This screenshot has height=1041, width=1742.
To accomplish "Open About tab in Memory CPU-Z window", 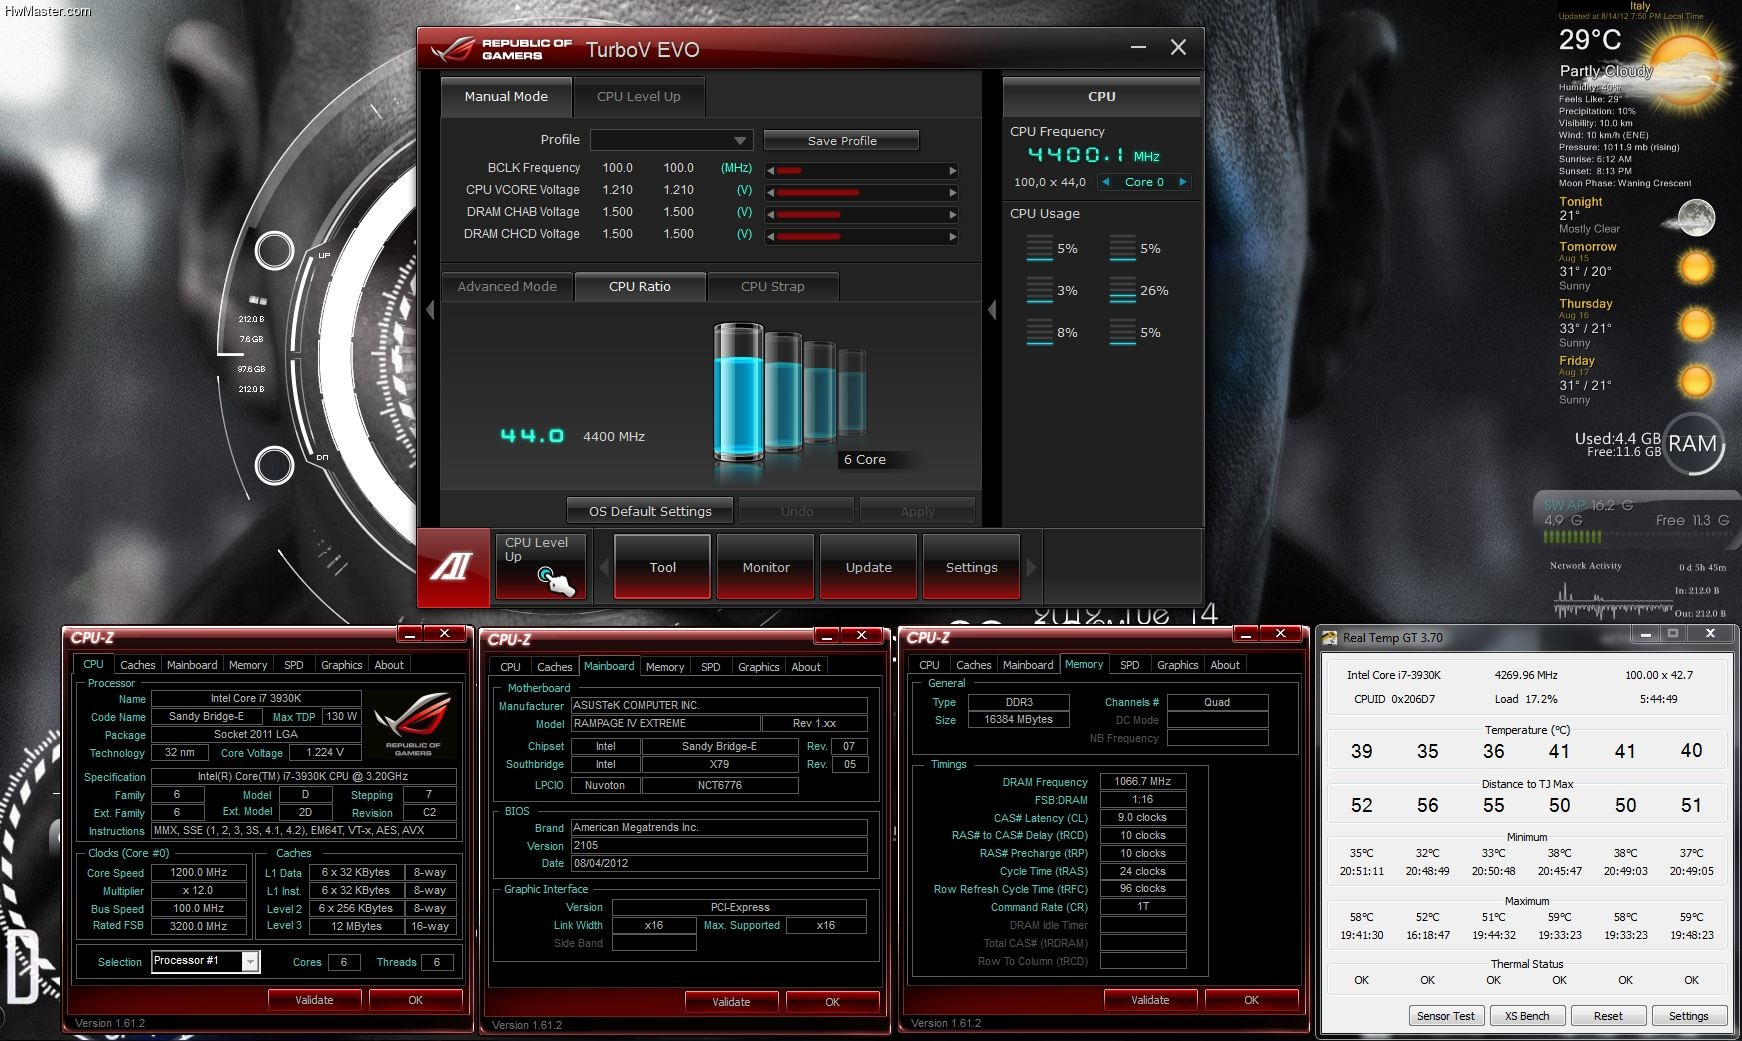I will click(x=1225, y=665).
